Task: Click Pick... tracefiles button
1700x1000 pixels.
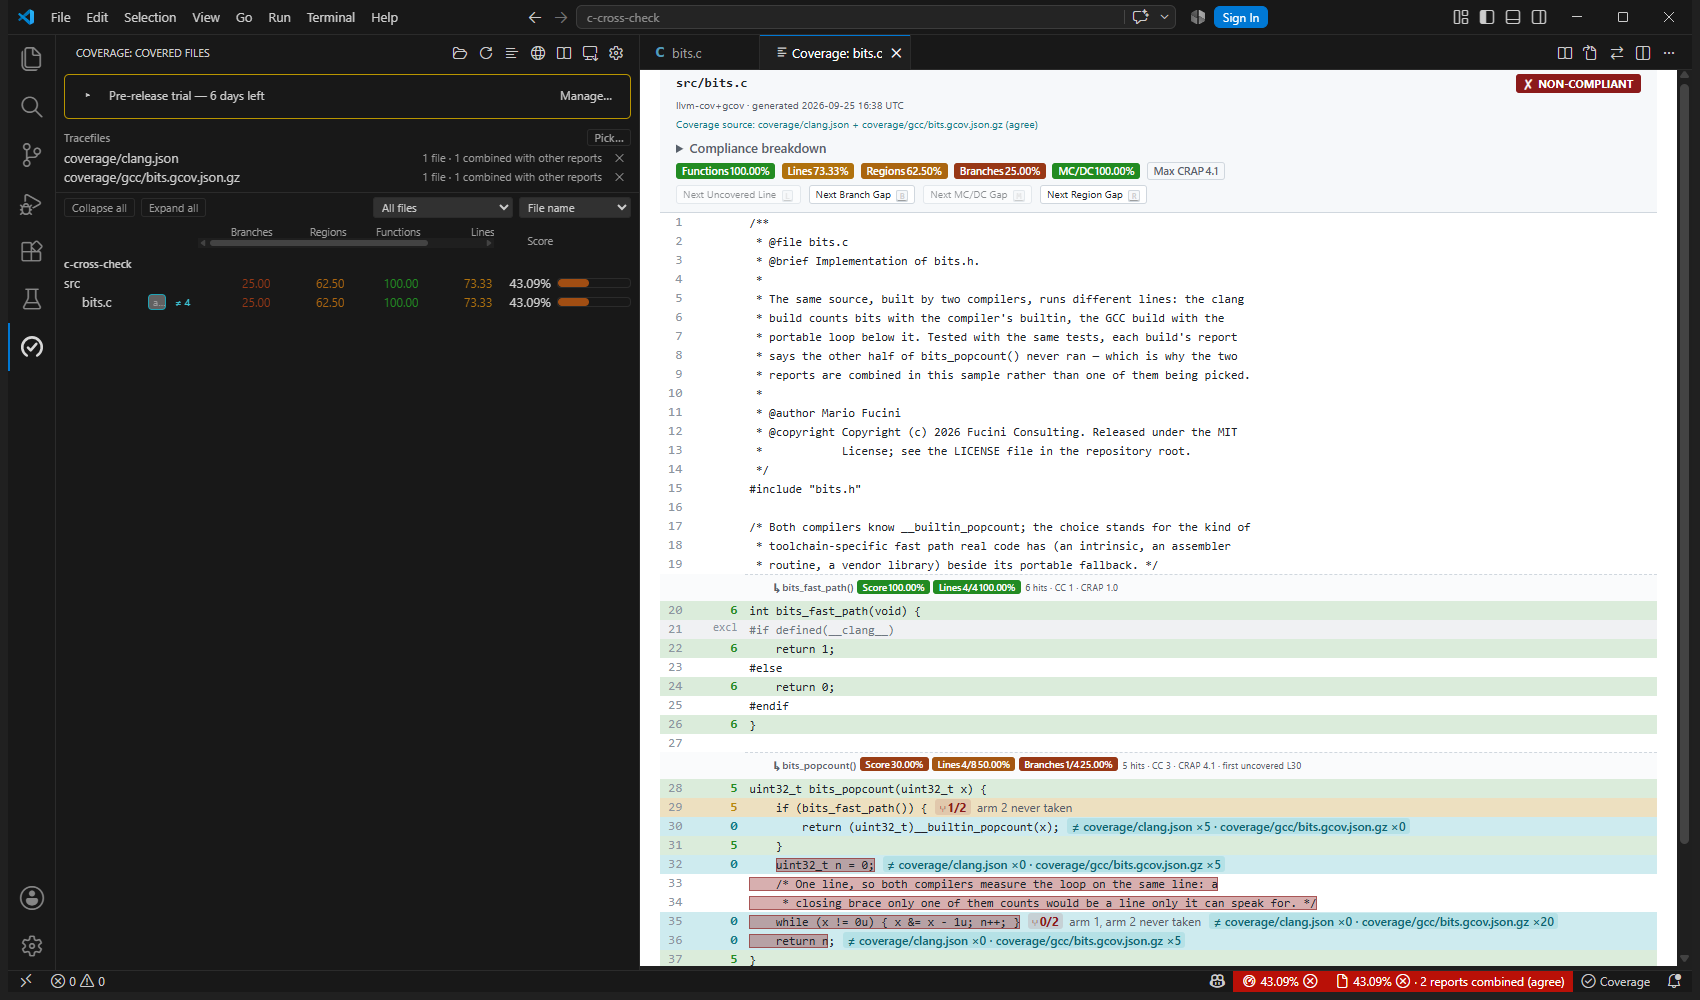Action: click(609, 138)
